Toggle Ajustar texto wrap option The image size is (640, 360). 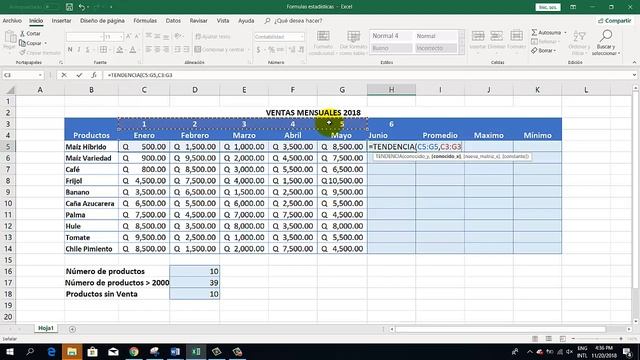(213, 37)
